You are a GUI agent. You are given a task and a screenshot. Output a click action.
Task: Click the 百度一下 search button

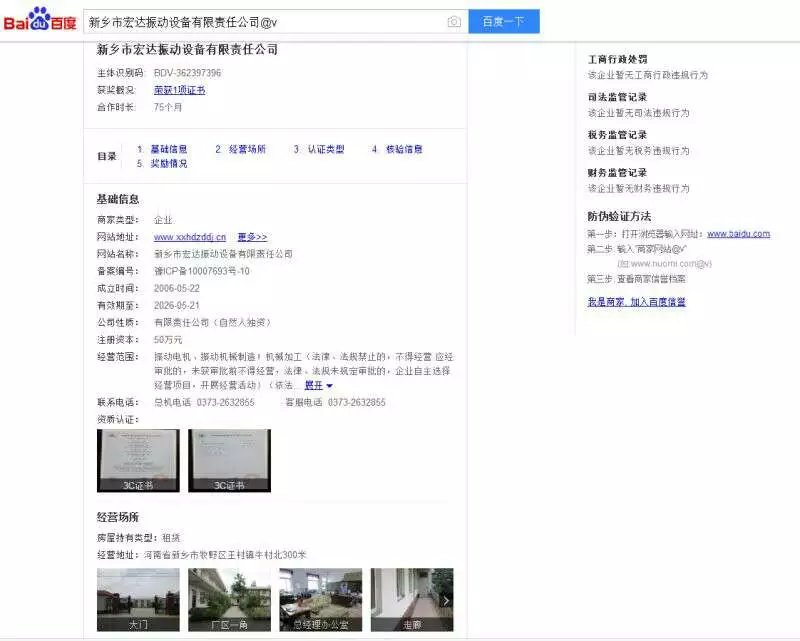(502, 20)
